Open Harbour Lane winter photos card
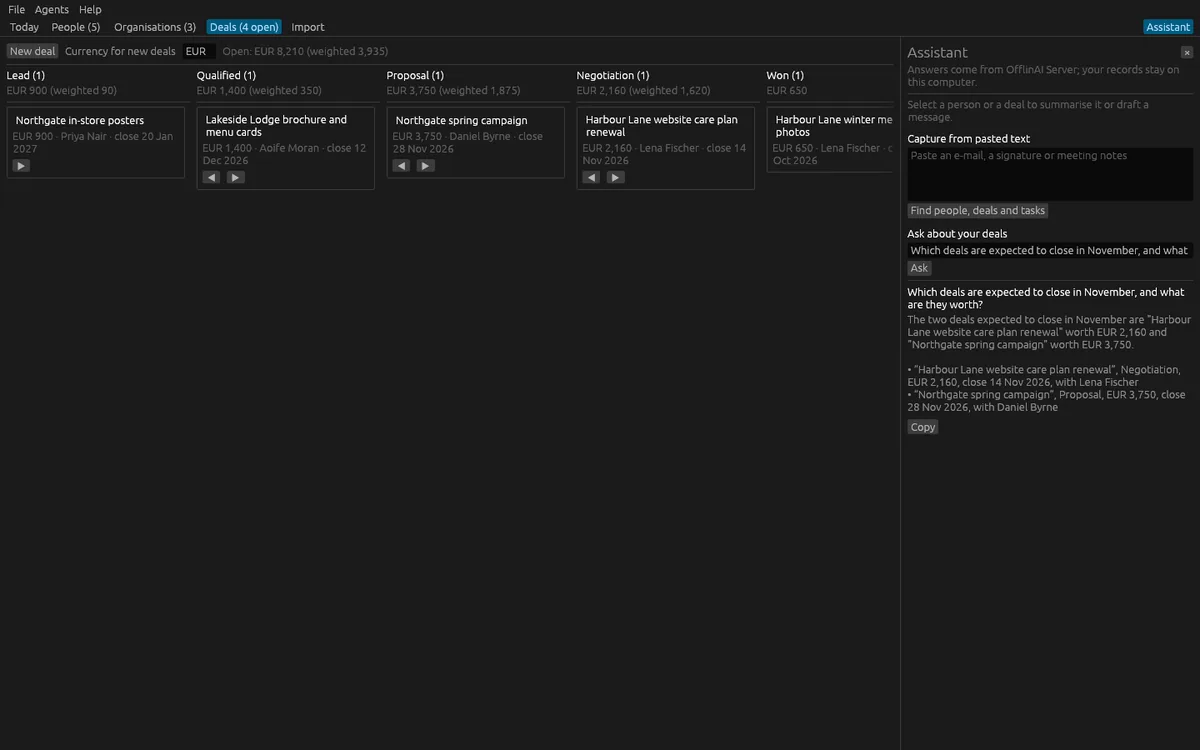 pyautogui.click(x=830, y=140)
